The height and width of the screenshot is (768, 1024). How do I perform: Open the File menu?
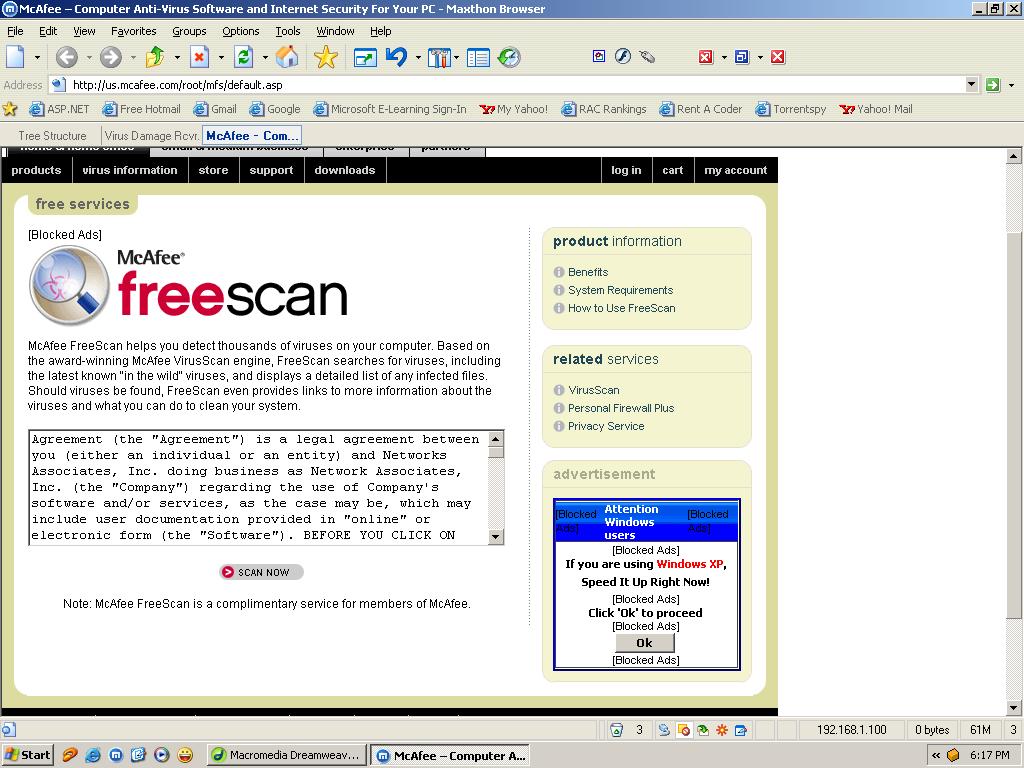(x=15, y=31)
